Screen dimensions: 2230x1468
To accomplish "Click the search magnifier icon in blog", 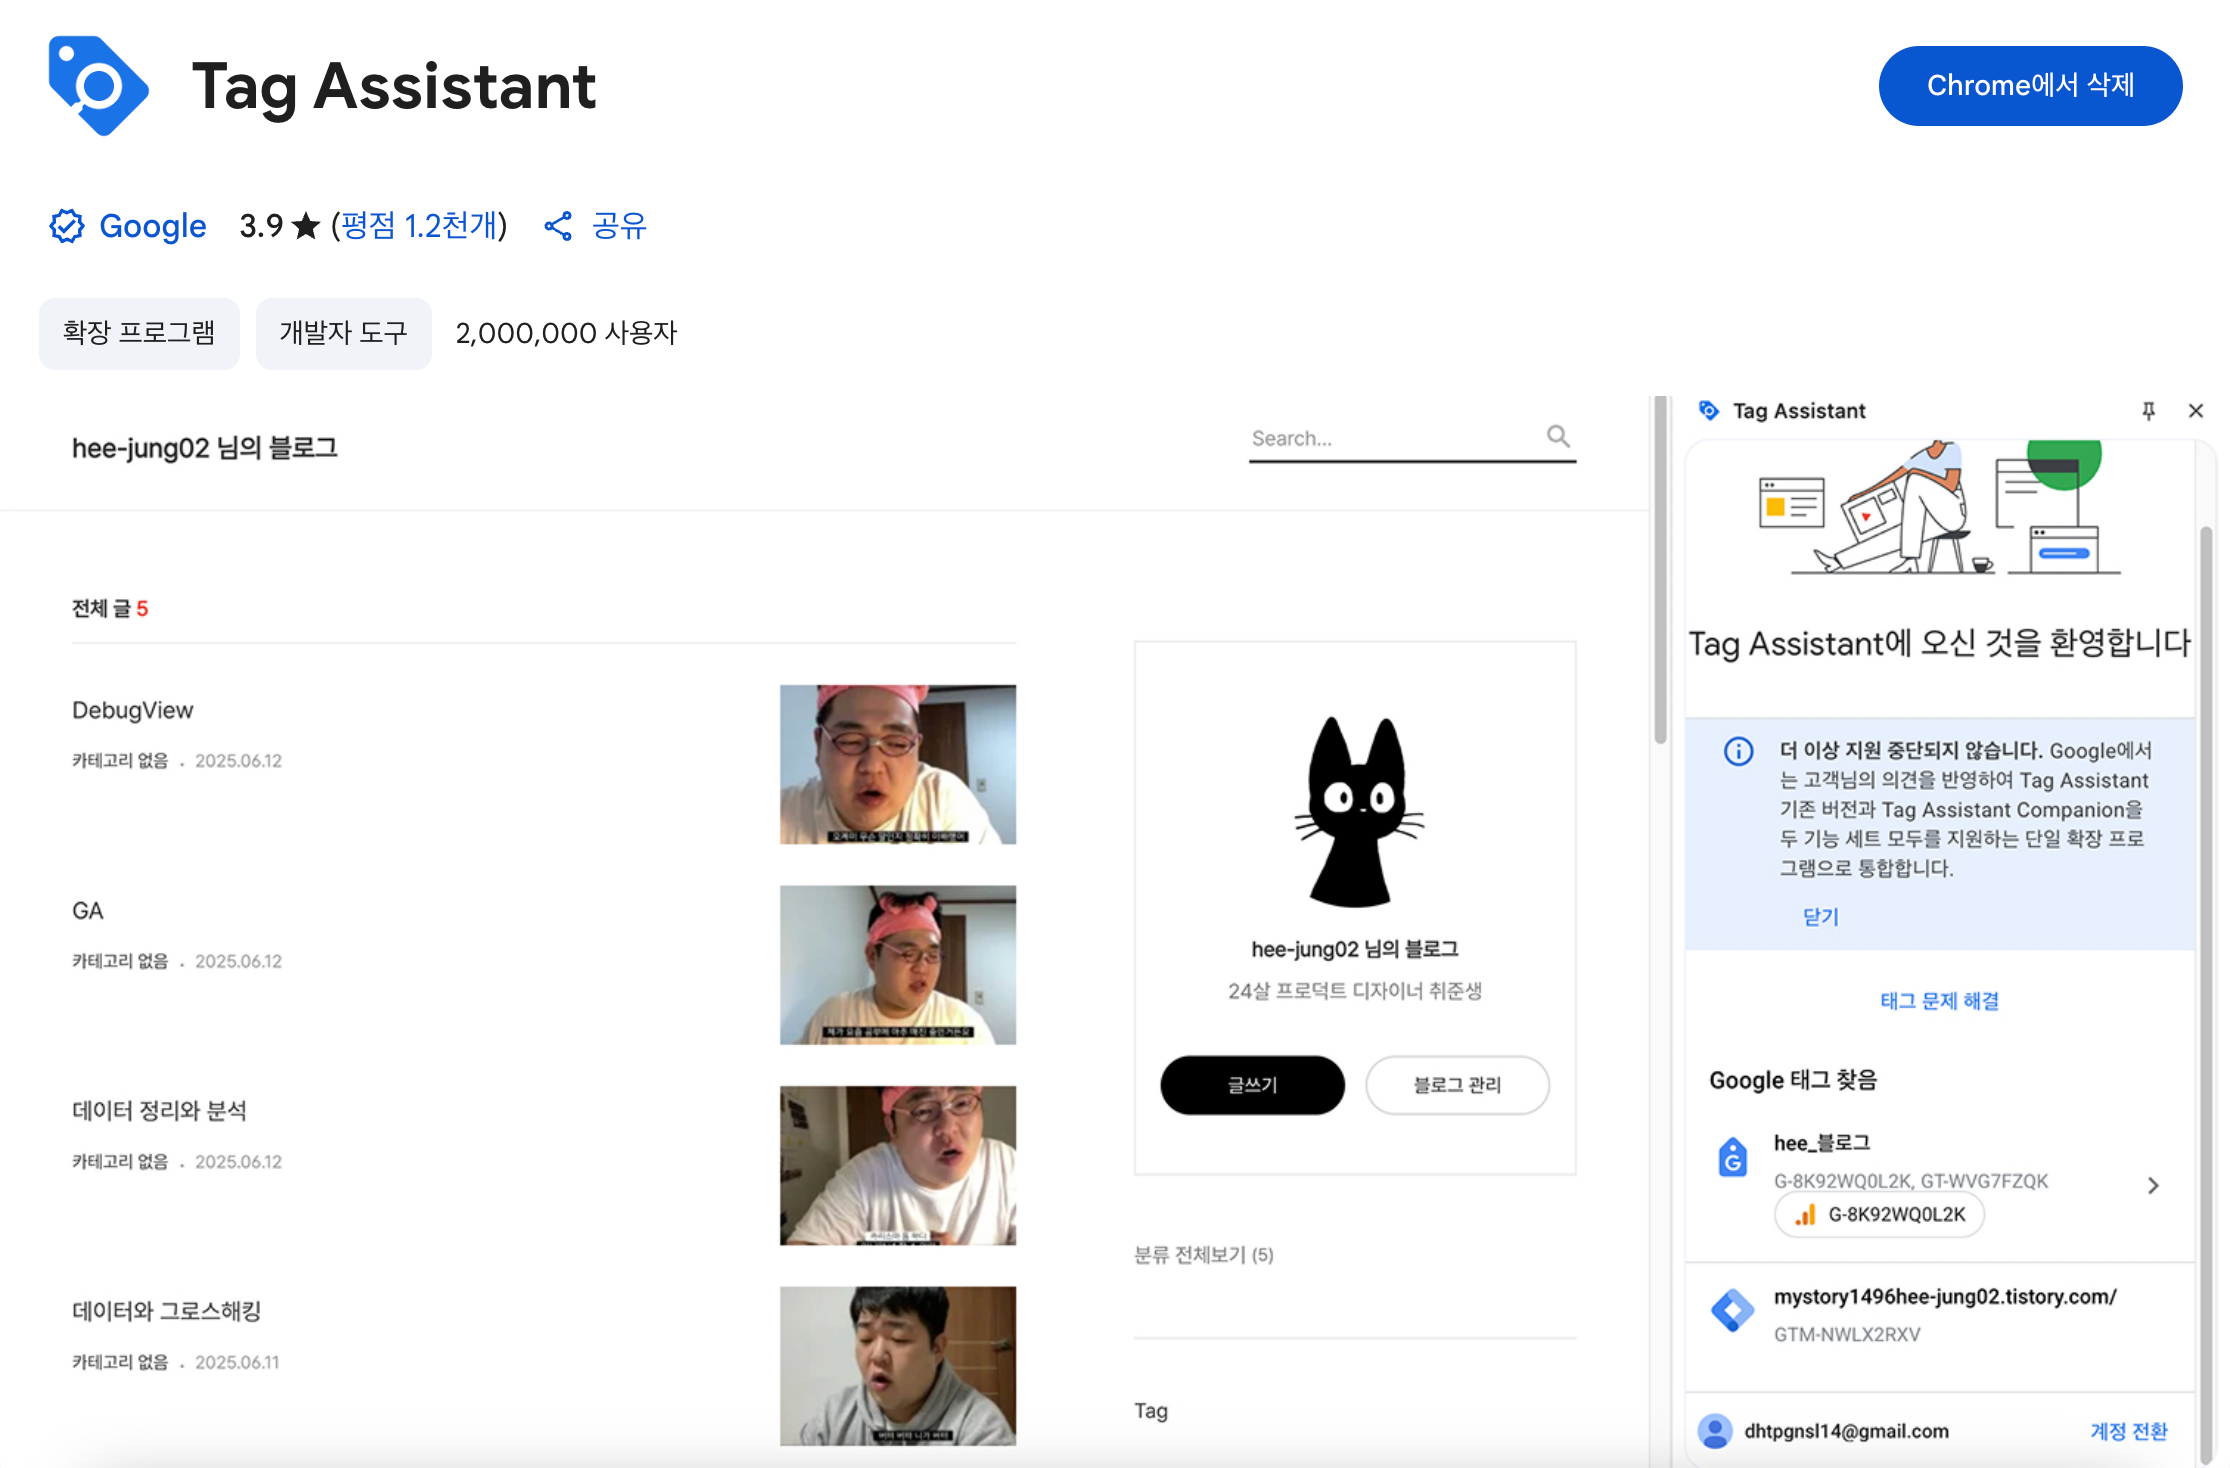I will pos(1558,436).
